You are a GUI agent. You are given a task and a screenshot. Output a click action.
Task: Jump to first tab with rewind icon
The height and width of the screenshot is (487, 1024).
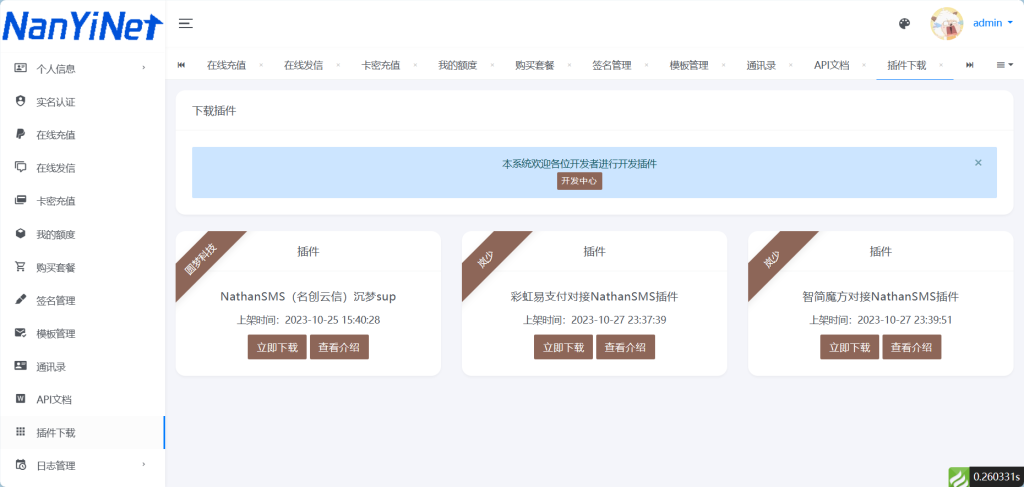[x=182, y=65]
